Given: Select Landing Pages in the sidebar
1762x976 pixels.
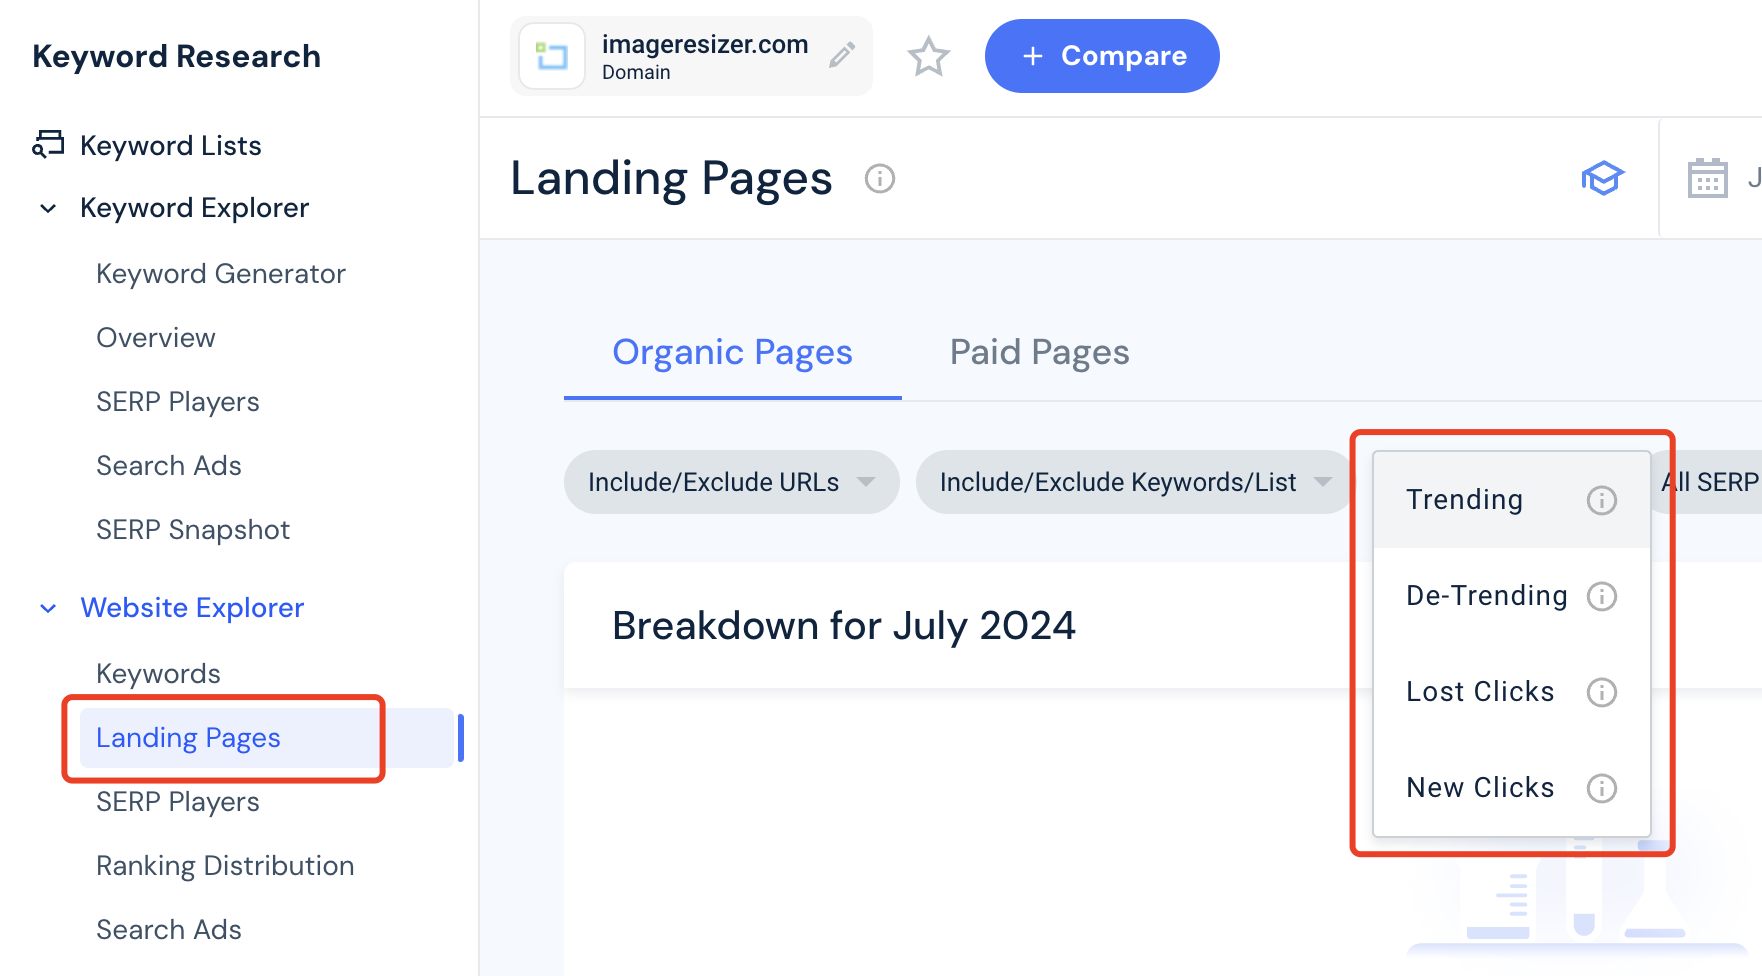Looking at the screenshot, I should (268, 738).
